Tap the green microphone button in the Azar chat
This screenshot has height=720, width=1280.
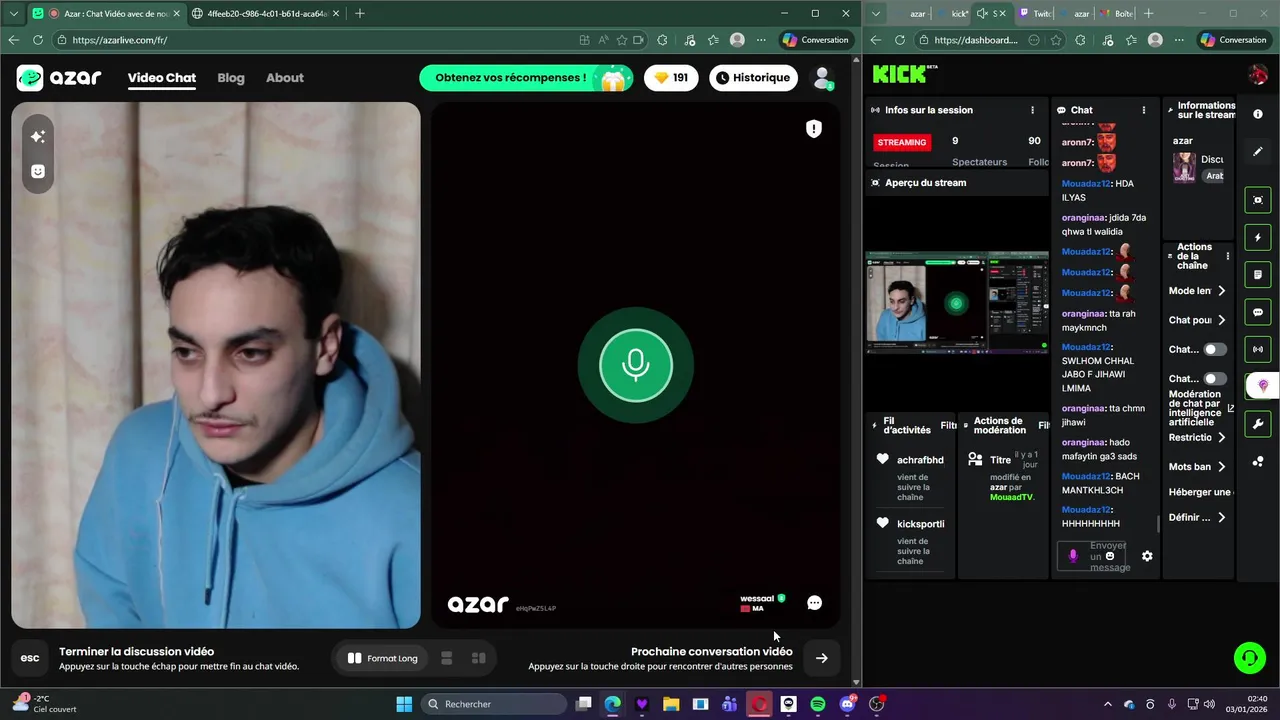pyautogui.click(x=636, y=365)
